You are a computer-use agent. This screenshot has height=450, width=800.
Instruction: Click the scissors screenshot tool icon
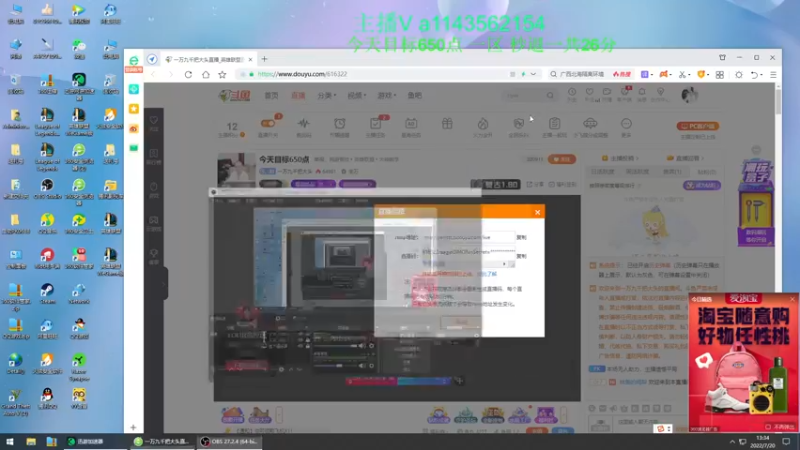coord(682,74)
